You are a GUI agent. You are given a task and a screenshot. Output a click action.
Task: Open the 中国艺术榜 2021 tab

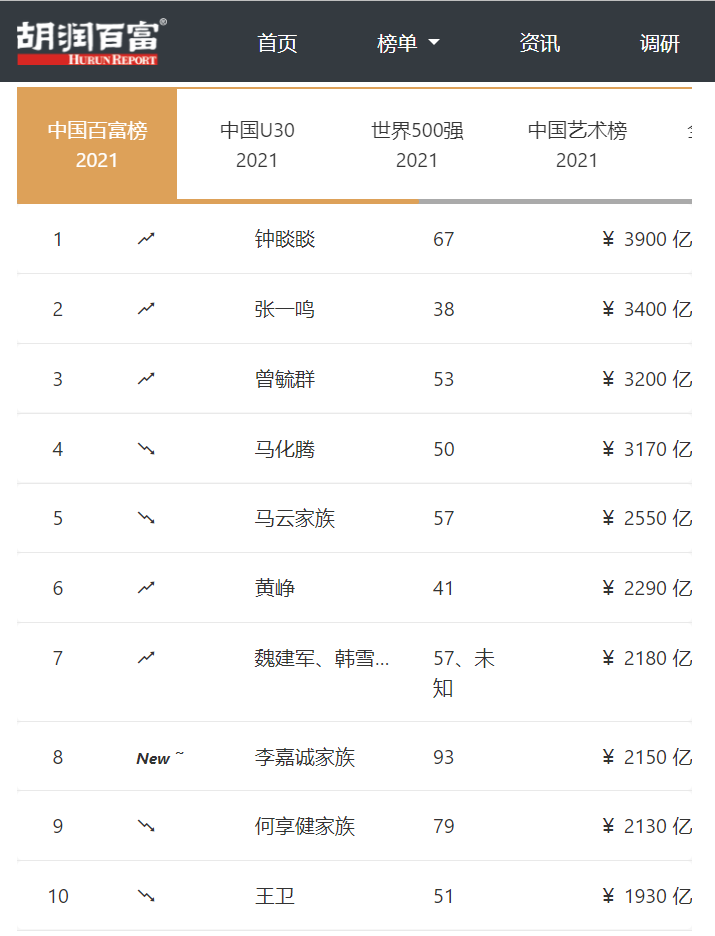point(577,145)
